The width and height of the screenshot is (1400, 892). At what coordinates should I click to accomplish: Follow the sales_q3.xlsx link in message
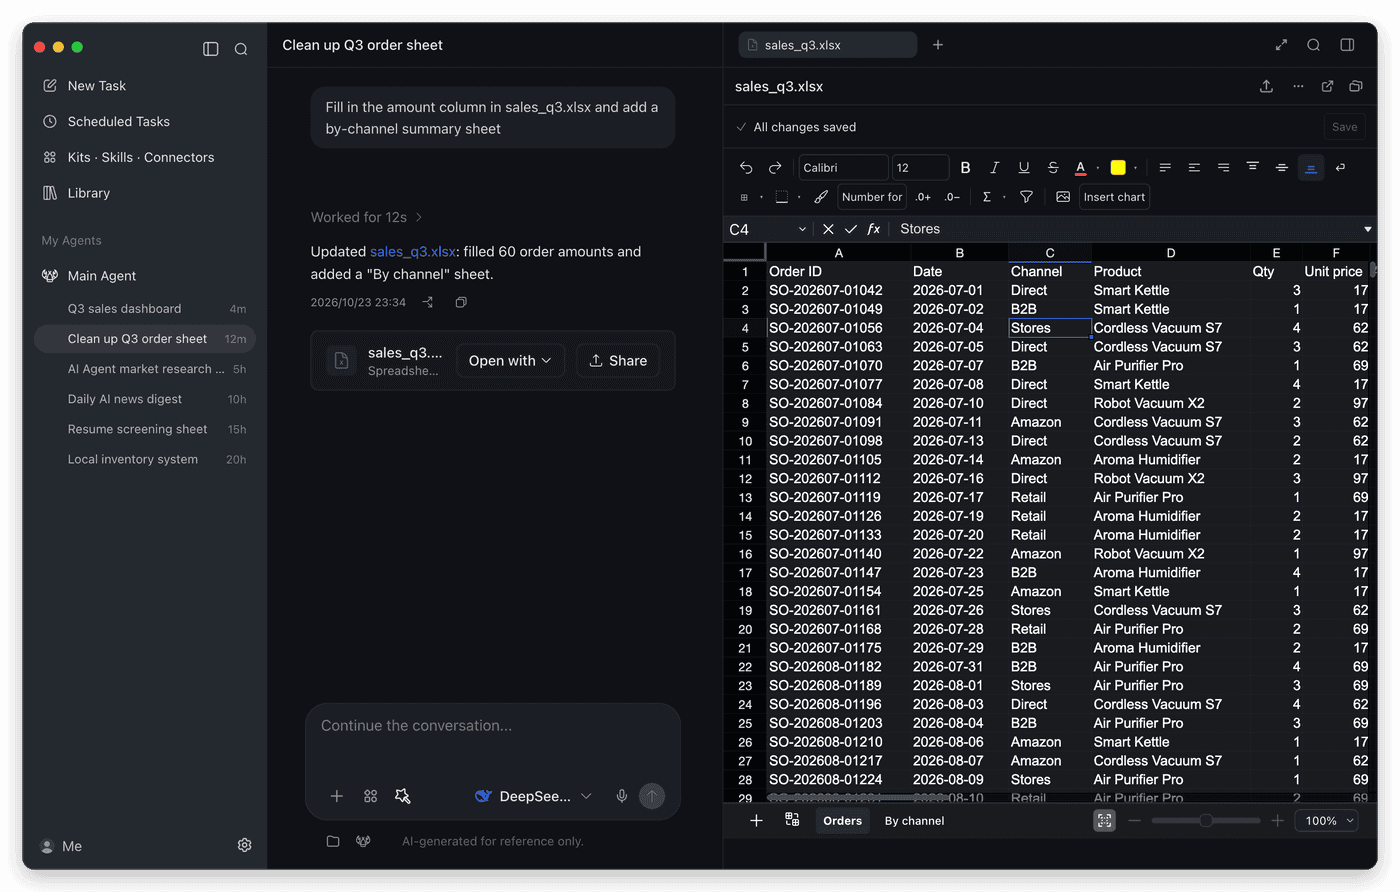[x=413, y=252]
